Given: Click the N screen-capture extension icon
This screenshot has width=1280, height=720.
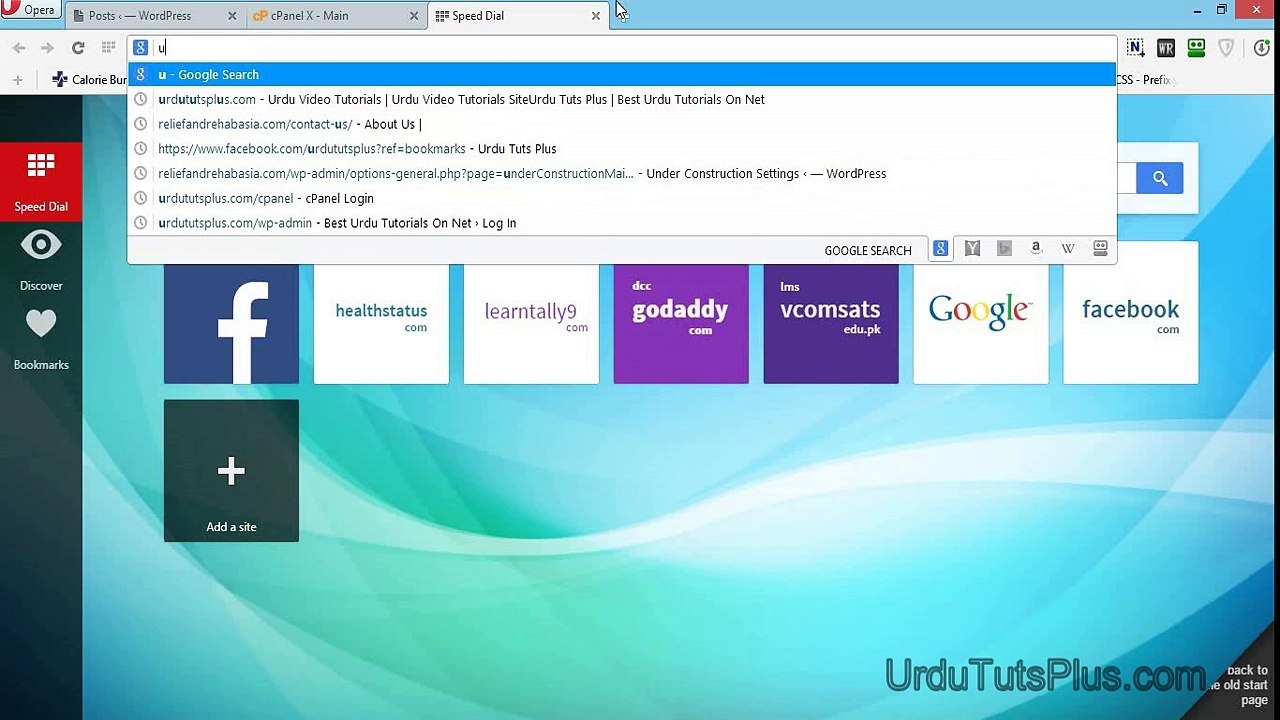Looking at the screenshot, I should [x=1135, y=47].
